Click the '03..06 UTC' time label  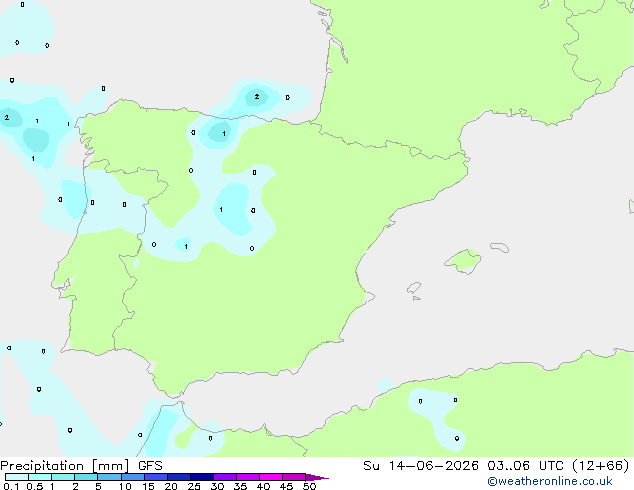(525, 466)
